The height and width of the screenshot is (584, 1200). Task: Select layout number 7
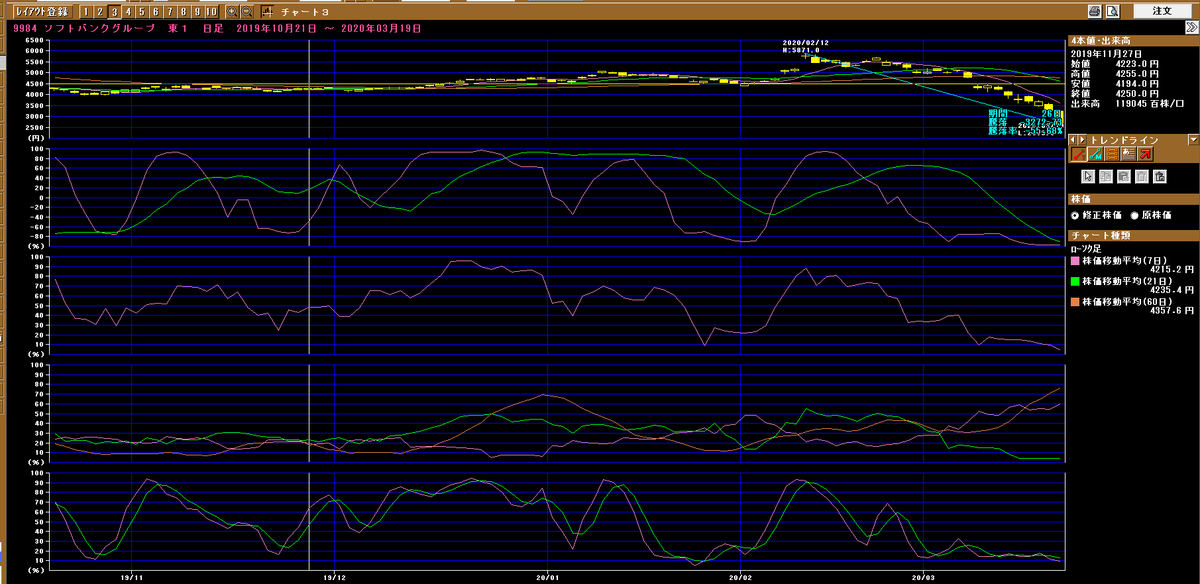pos(170,12)
